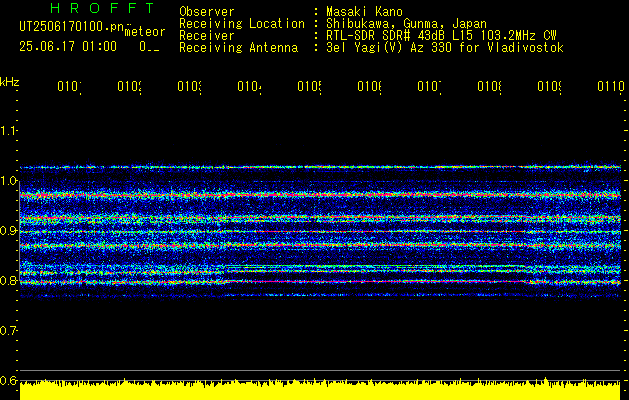Click the "Receiving Location" label

(x=242, y=24)
